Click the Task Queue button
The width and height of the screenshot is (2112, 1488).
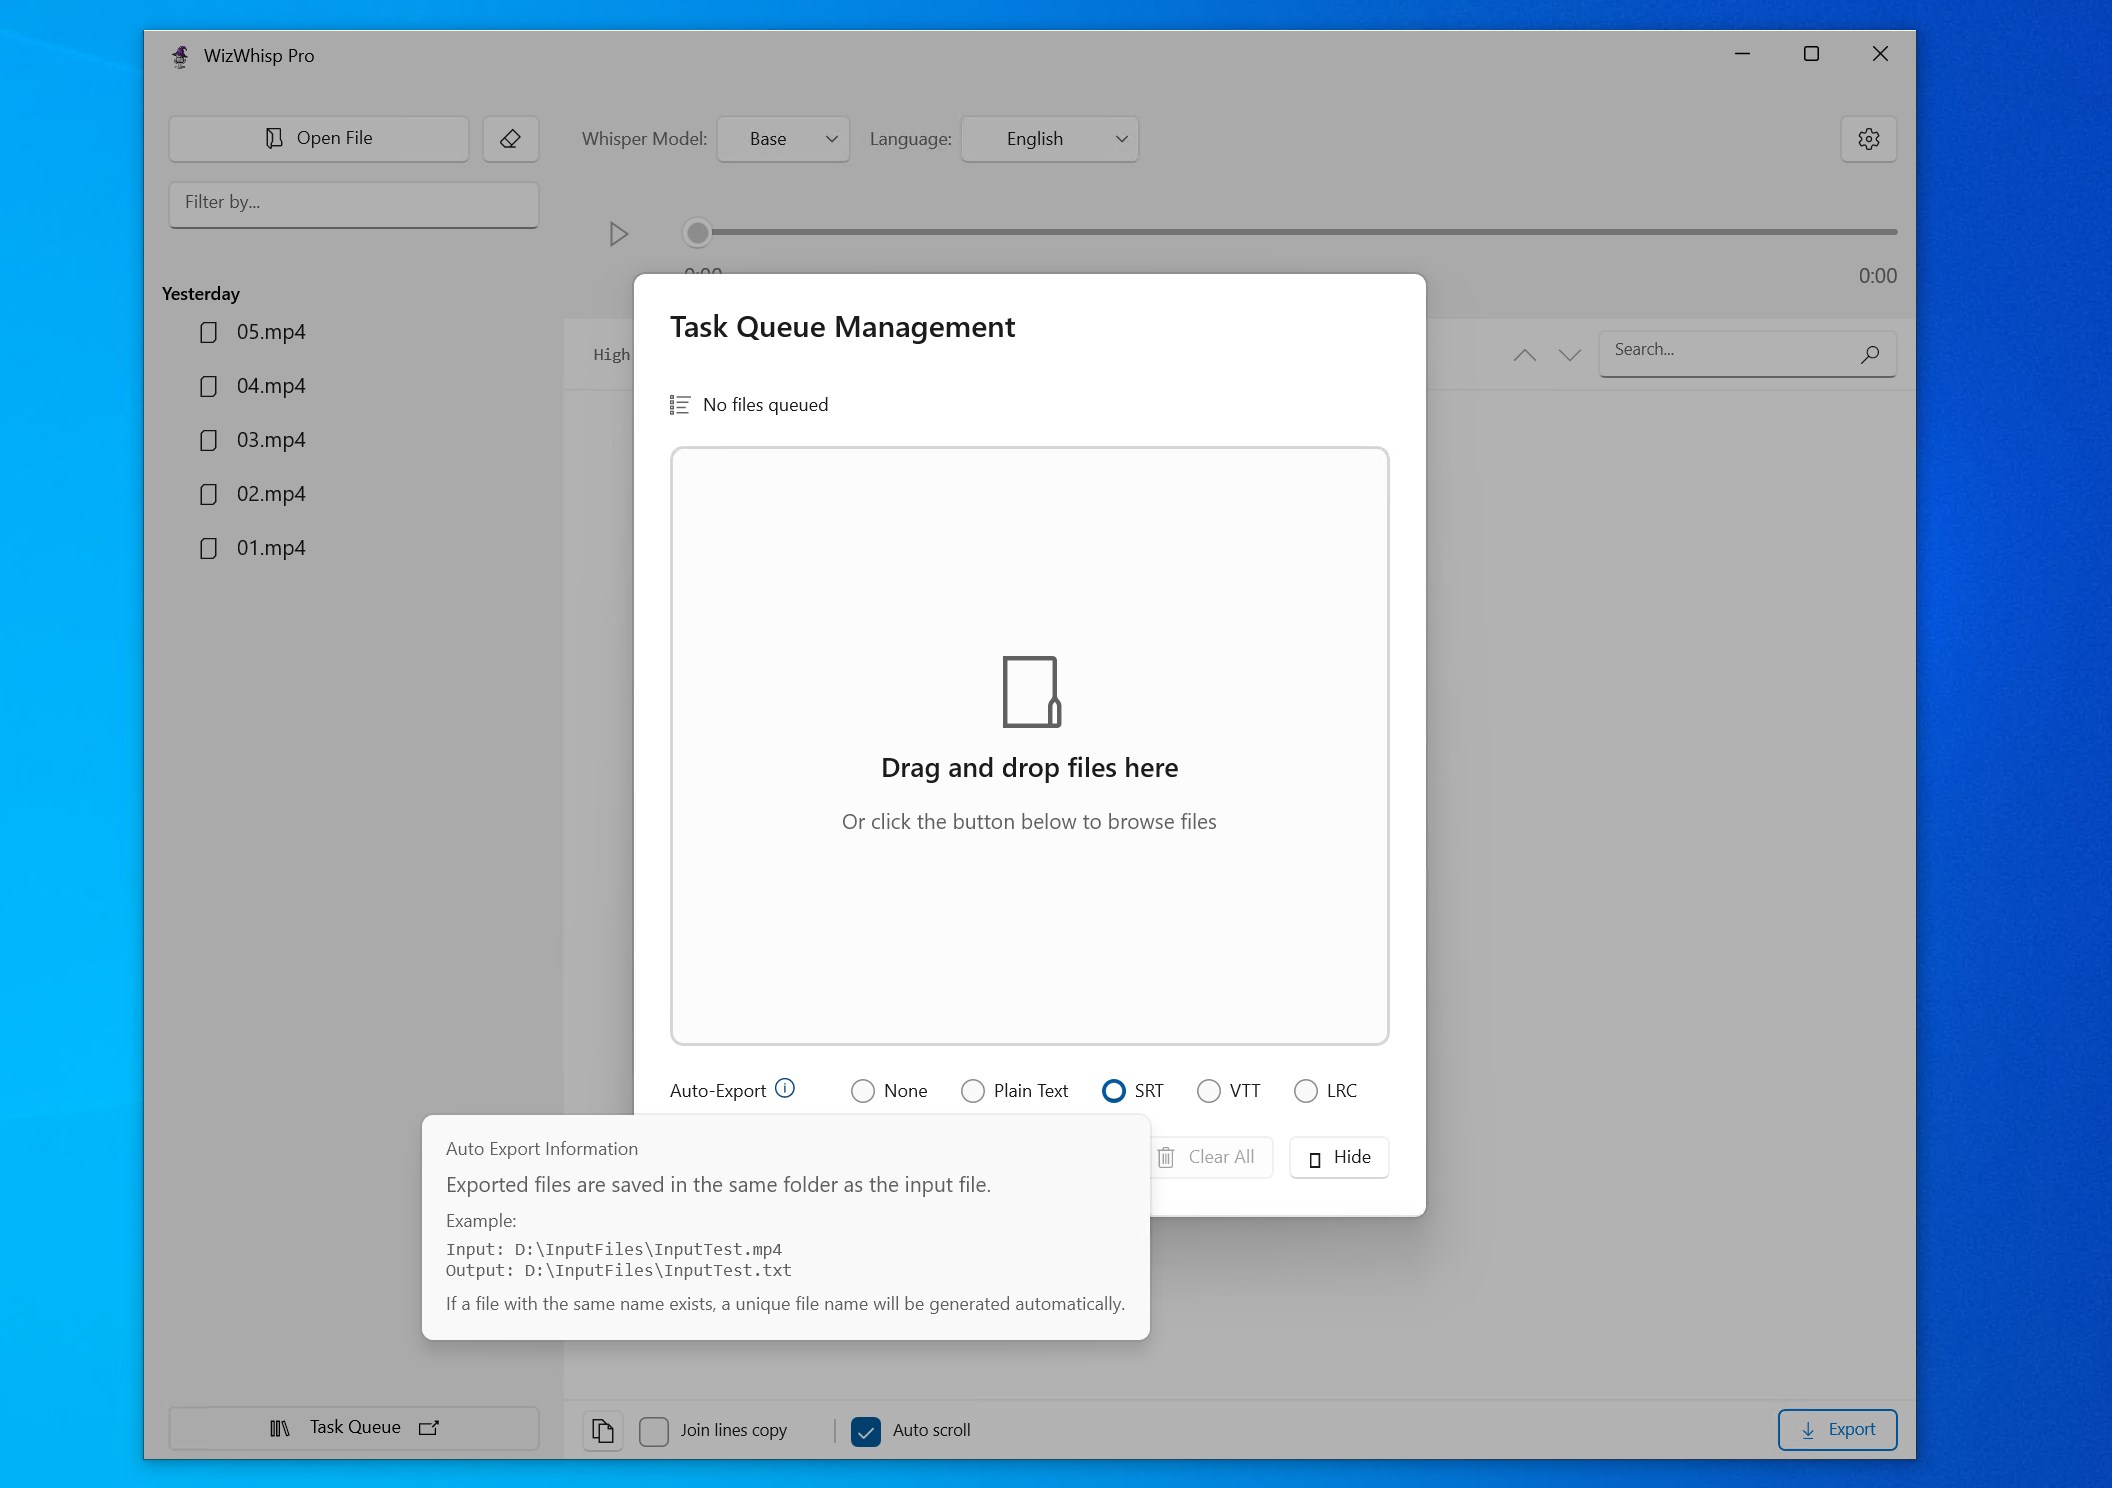point(354,1428)
